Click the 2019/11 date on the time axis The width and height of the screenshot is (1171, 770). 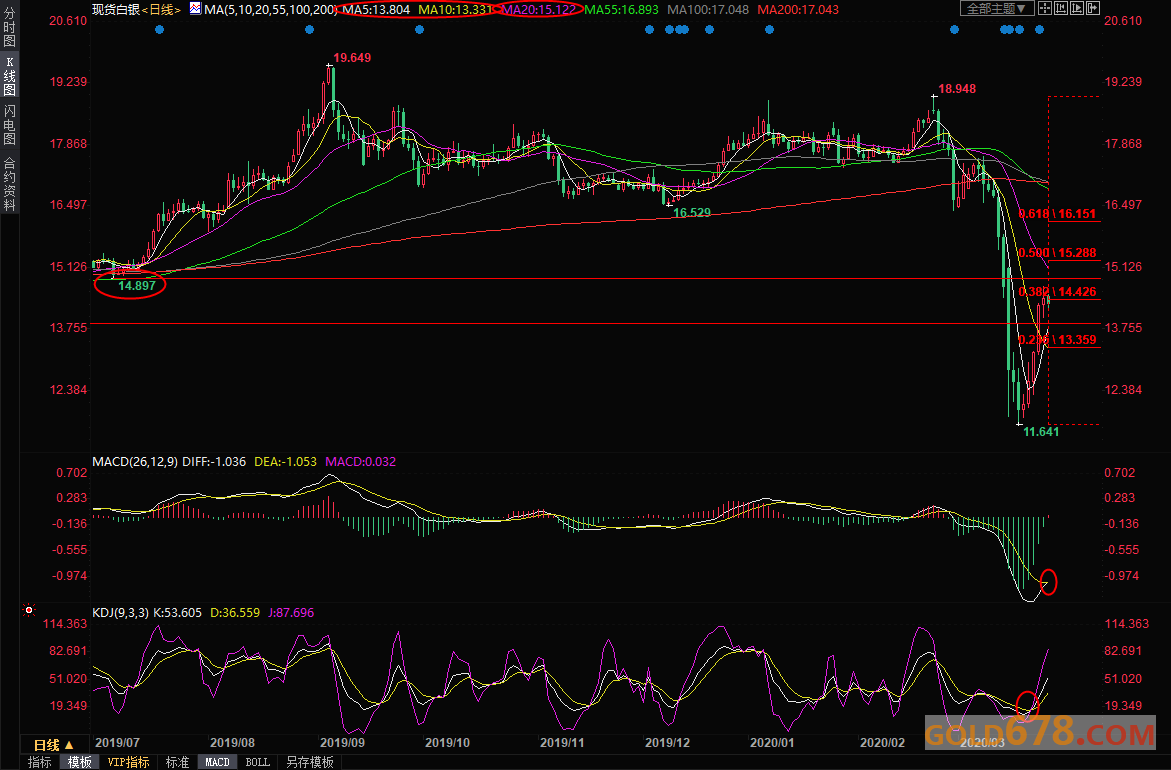click(562, 742)
